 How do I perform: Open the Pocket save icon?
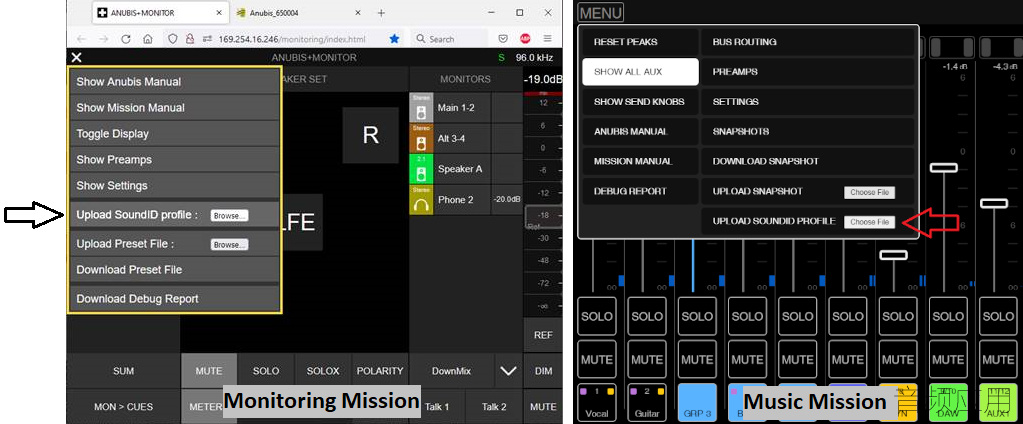click(503, 39)
